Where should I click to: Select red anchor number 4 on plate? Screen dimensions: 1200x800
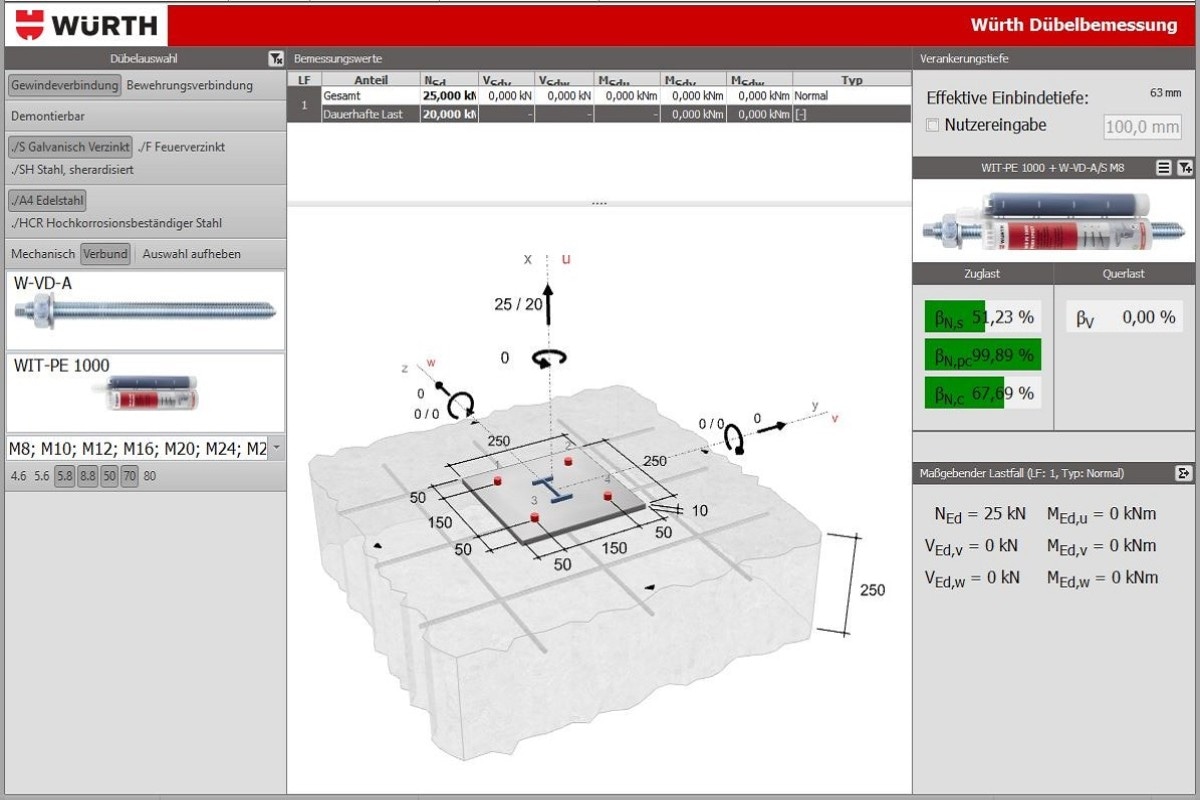(607, 494)
